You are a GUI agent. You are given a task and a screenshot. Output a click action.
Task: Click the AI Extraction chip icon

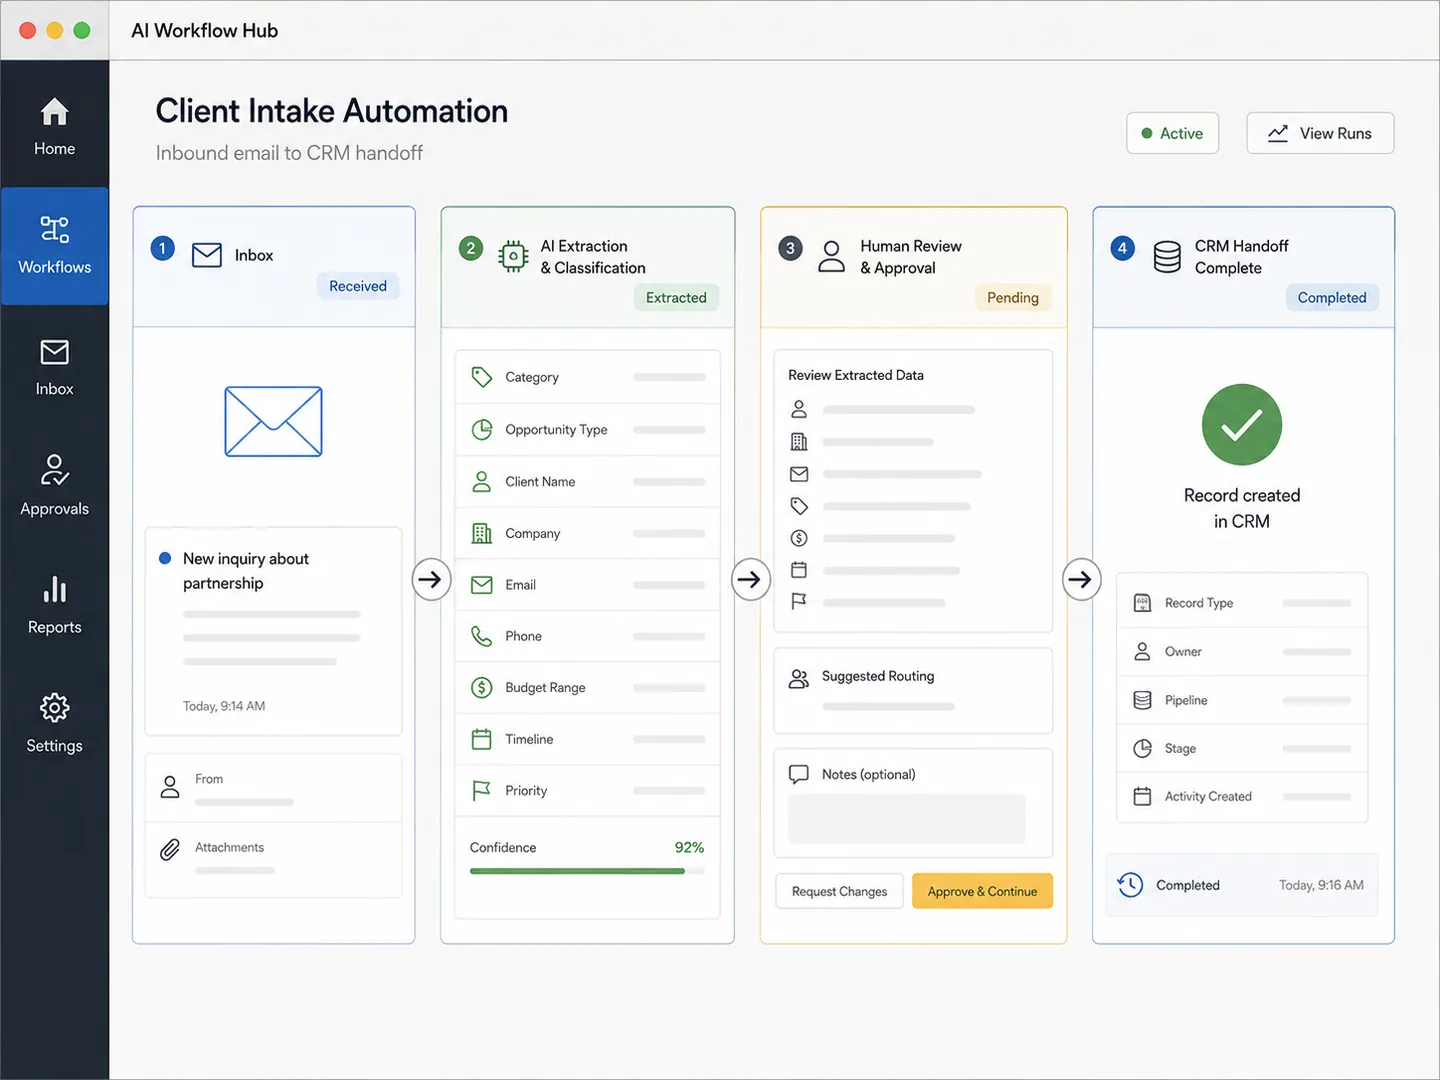pos(513,256)
